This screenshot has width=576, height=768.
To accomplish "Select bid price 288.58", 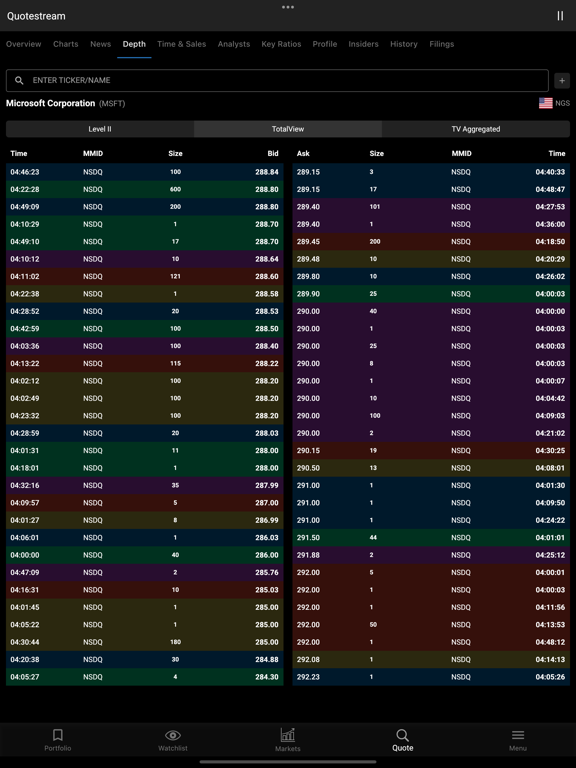I will (x=267, y=294).
